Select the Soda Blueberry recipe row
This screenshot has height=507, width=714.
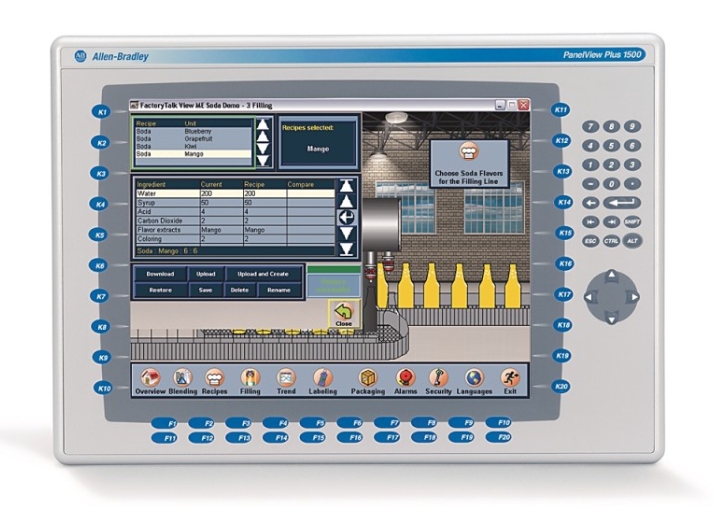[x=194, y=131]
